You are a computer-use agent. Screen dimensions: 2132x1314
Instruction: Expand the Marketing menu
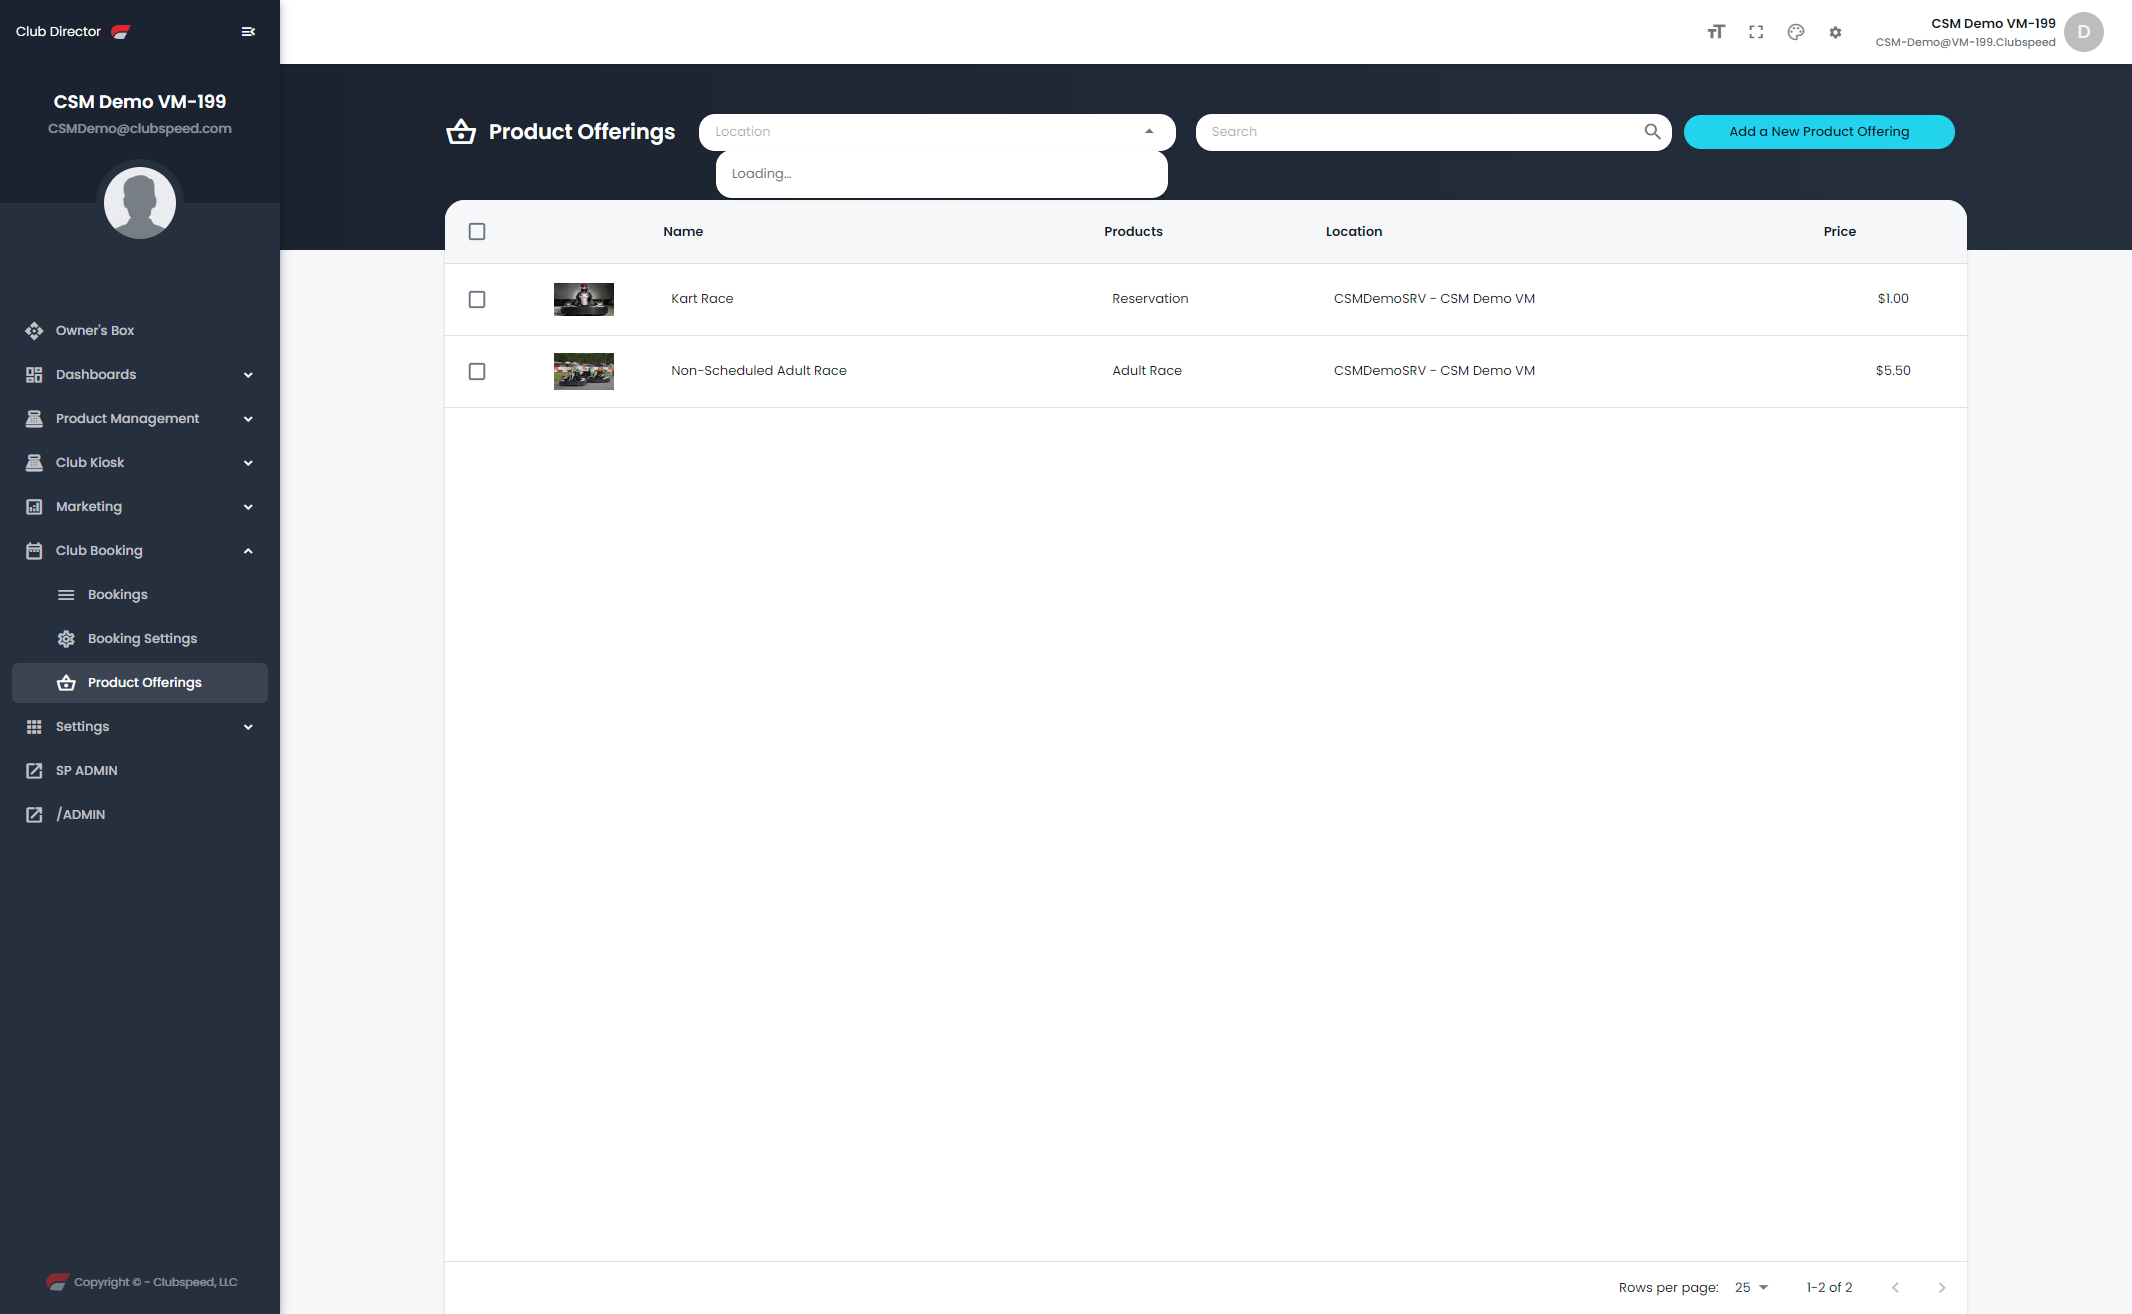tap(140, 506)
